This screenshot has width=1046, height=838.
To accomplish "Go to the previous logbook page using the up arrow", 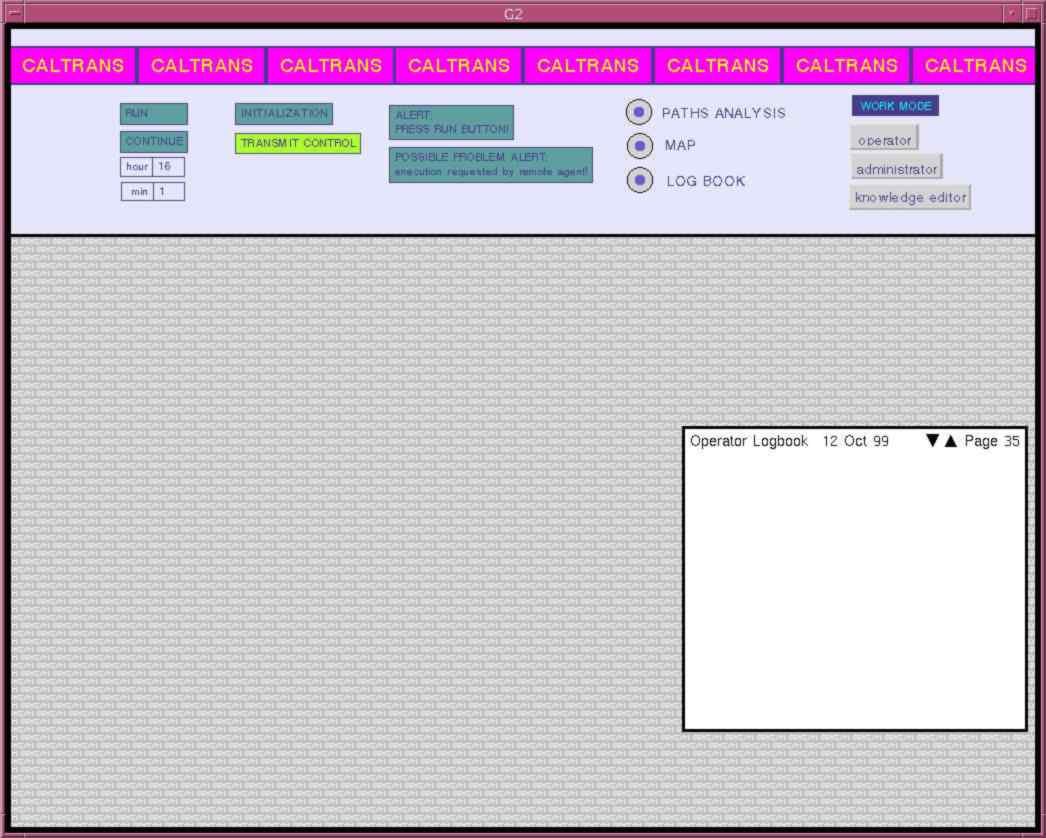I will [951, 440].
